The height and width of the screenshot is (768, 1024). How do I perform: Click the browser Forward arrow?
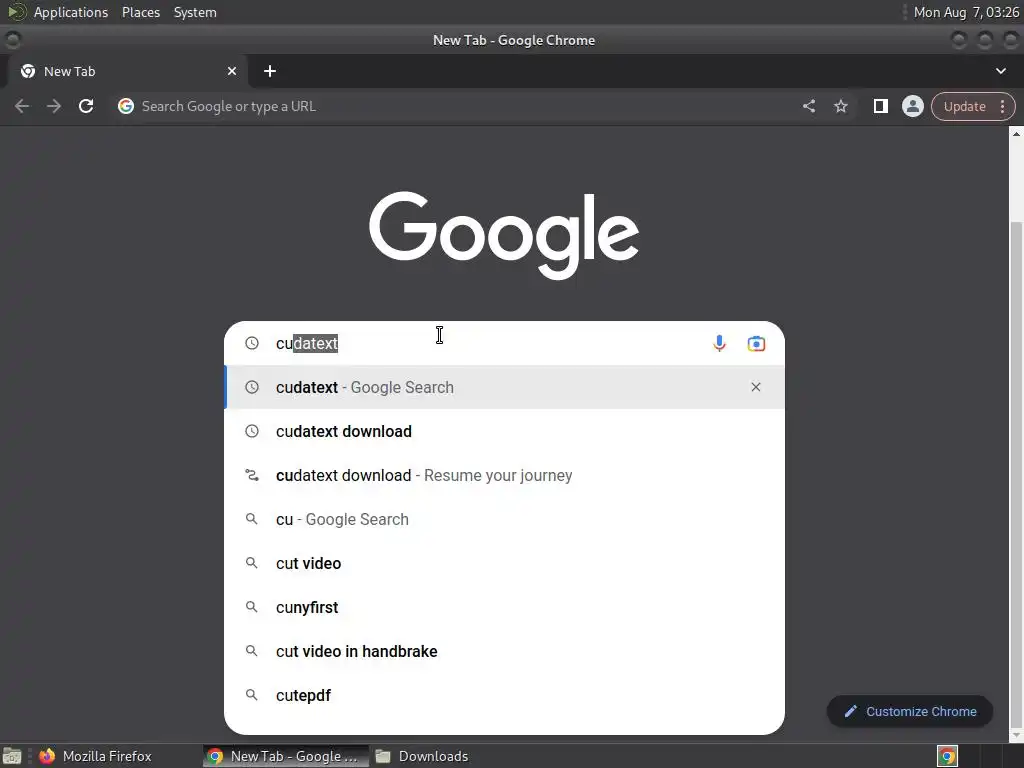coord(54,106)
